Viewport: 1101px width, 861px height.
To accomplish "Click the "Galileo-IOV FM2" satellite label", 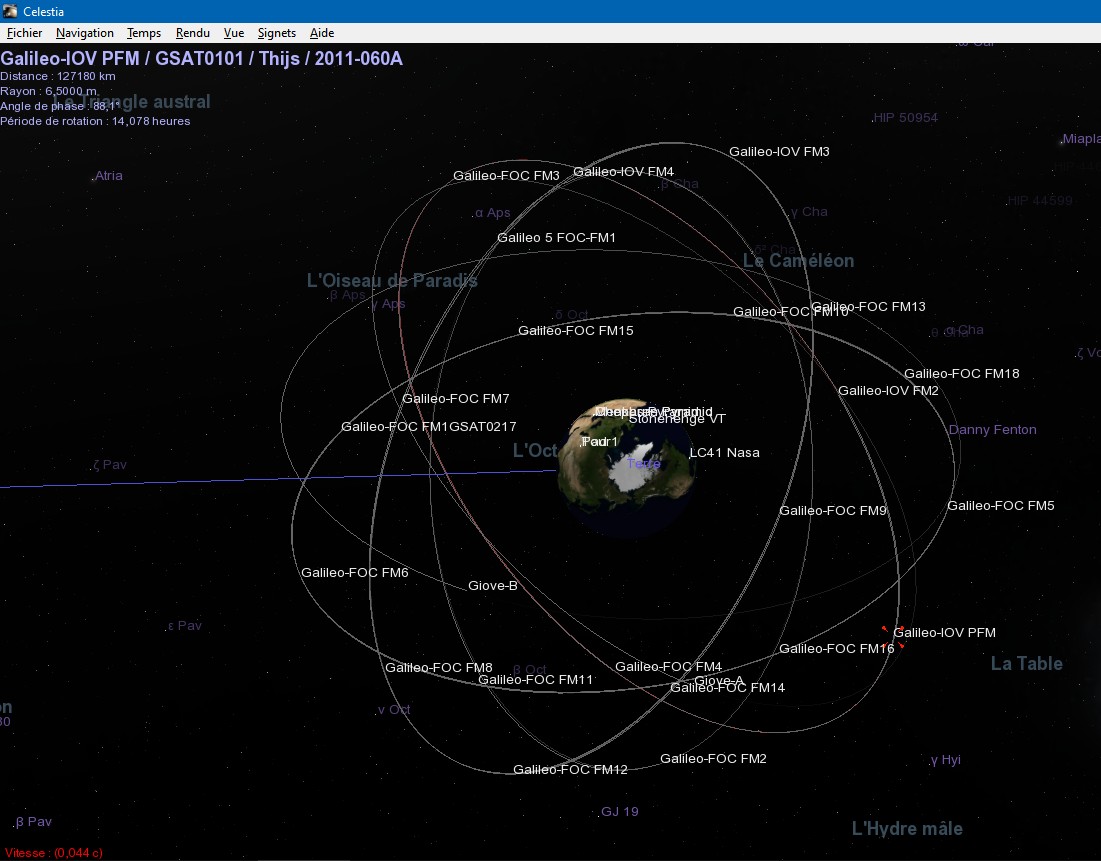I will tap(888, 390).
